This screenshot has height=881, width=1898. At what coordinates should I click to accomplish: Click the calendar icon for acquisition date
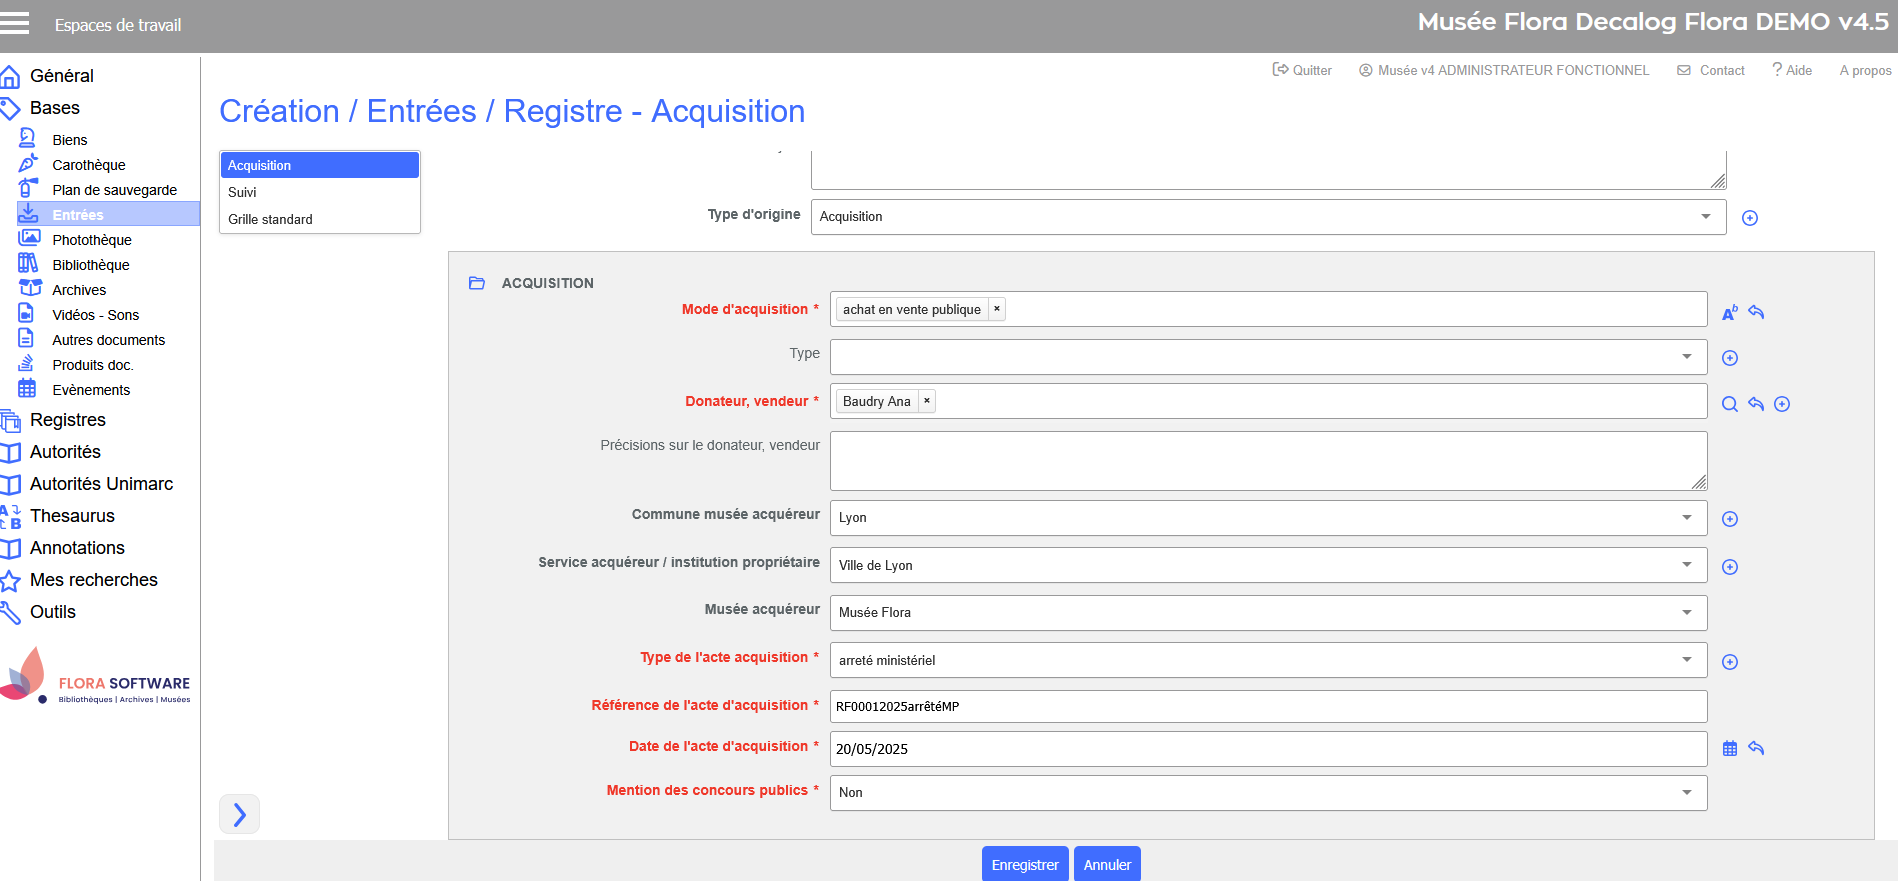click(x=1730, y=748)
